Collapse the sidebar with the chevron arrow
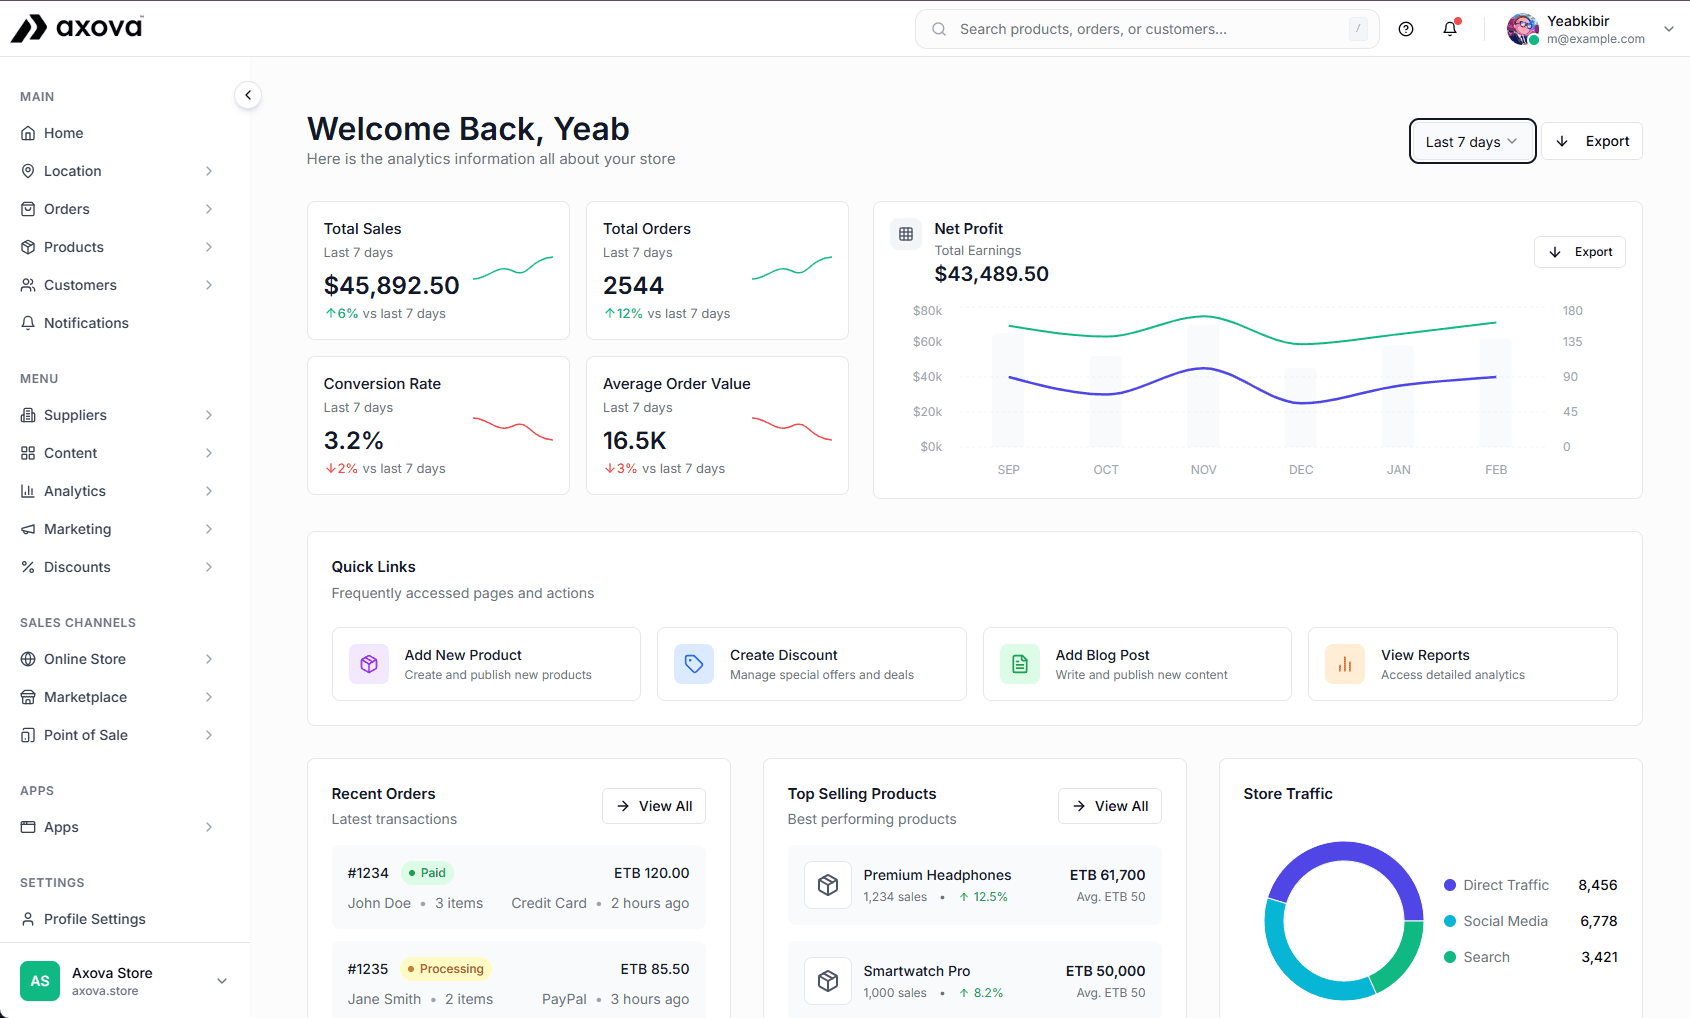The image size is (1690, 1018). 247,95
